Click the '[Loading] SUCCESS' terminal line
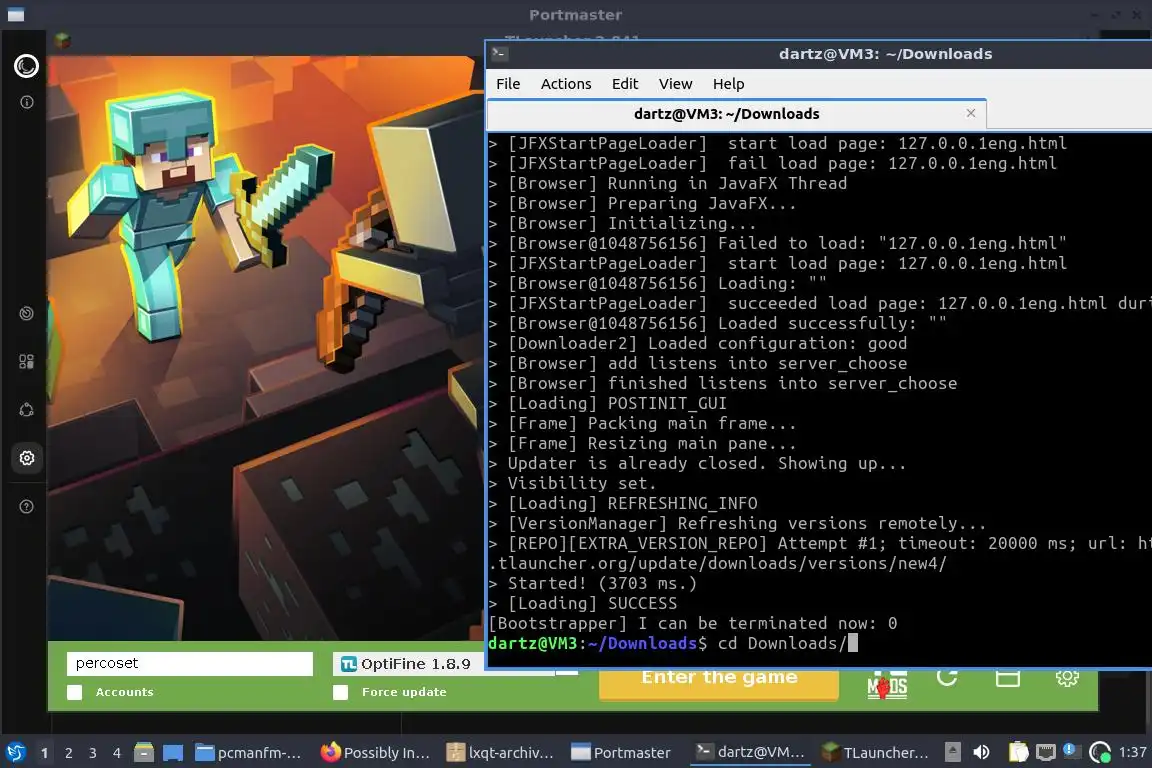The image size is (1152, 768). [x=583, y=603]
